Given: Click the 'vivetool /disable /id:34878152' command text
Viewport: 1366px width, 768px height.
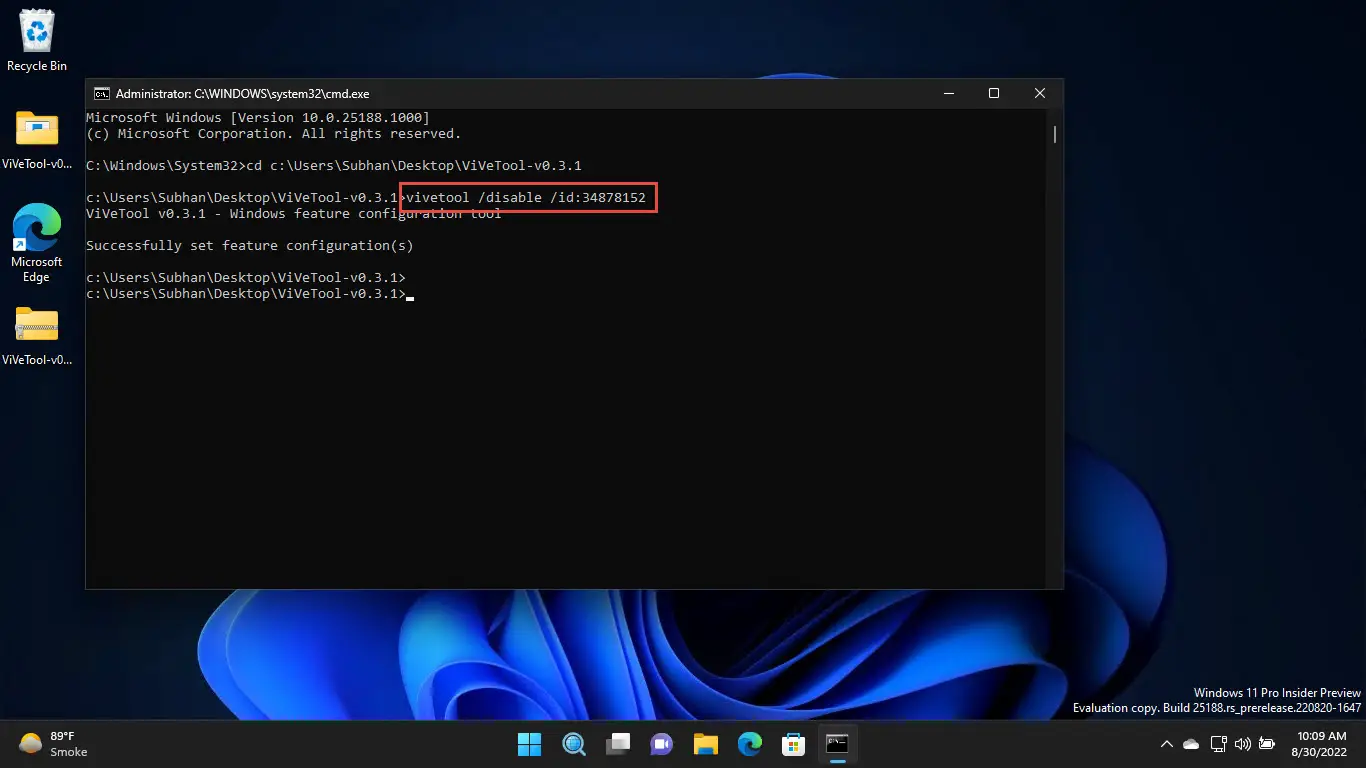Looking at the screenshot, I should click(x=526, y=198).
